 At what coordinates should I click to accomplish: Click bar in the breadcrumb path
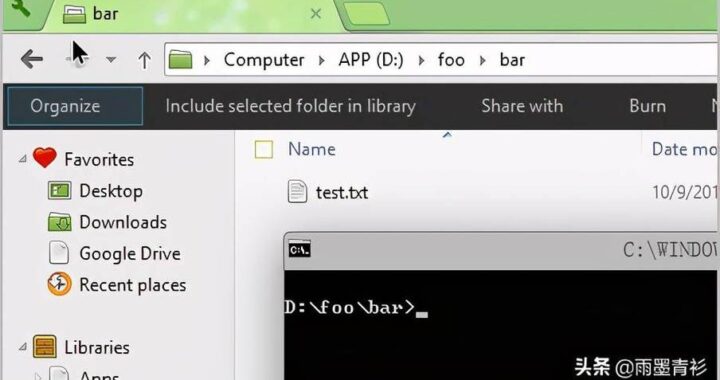pos(512,60)
